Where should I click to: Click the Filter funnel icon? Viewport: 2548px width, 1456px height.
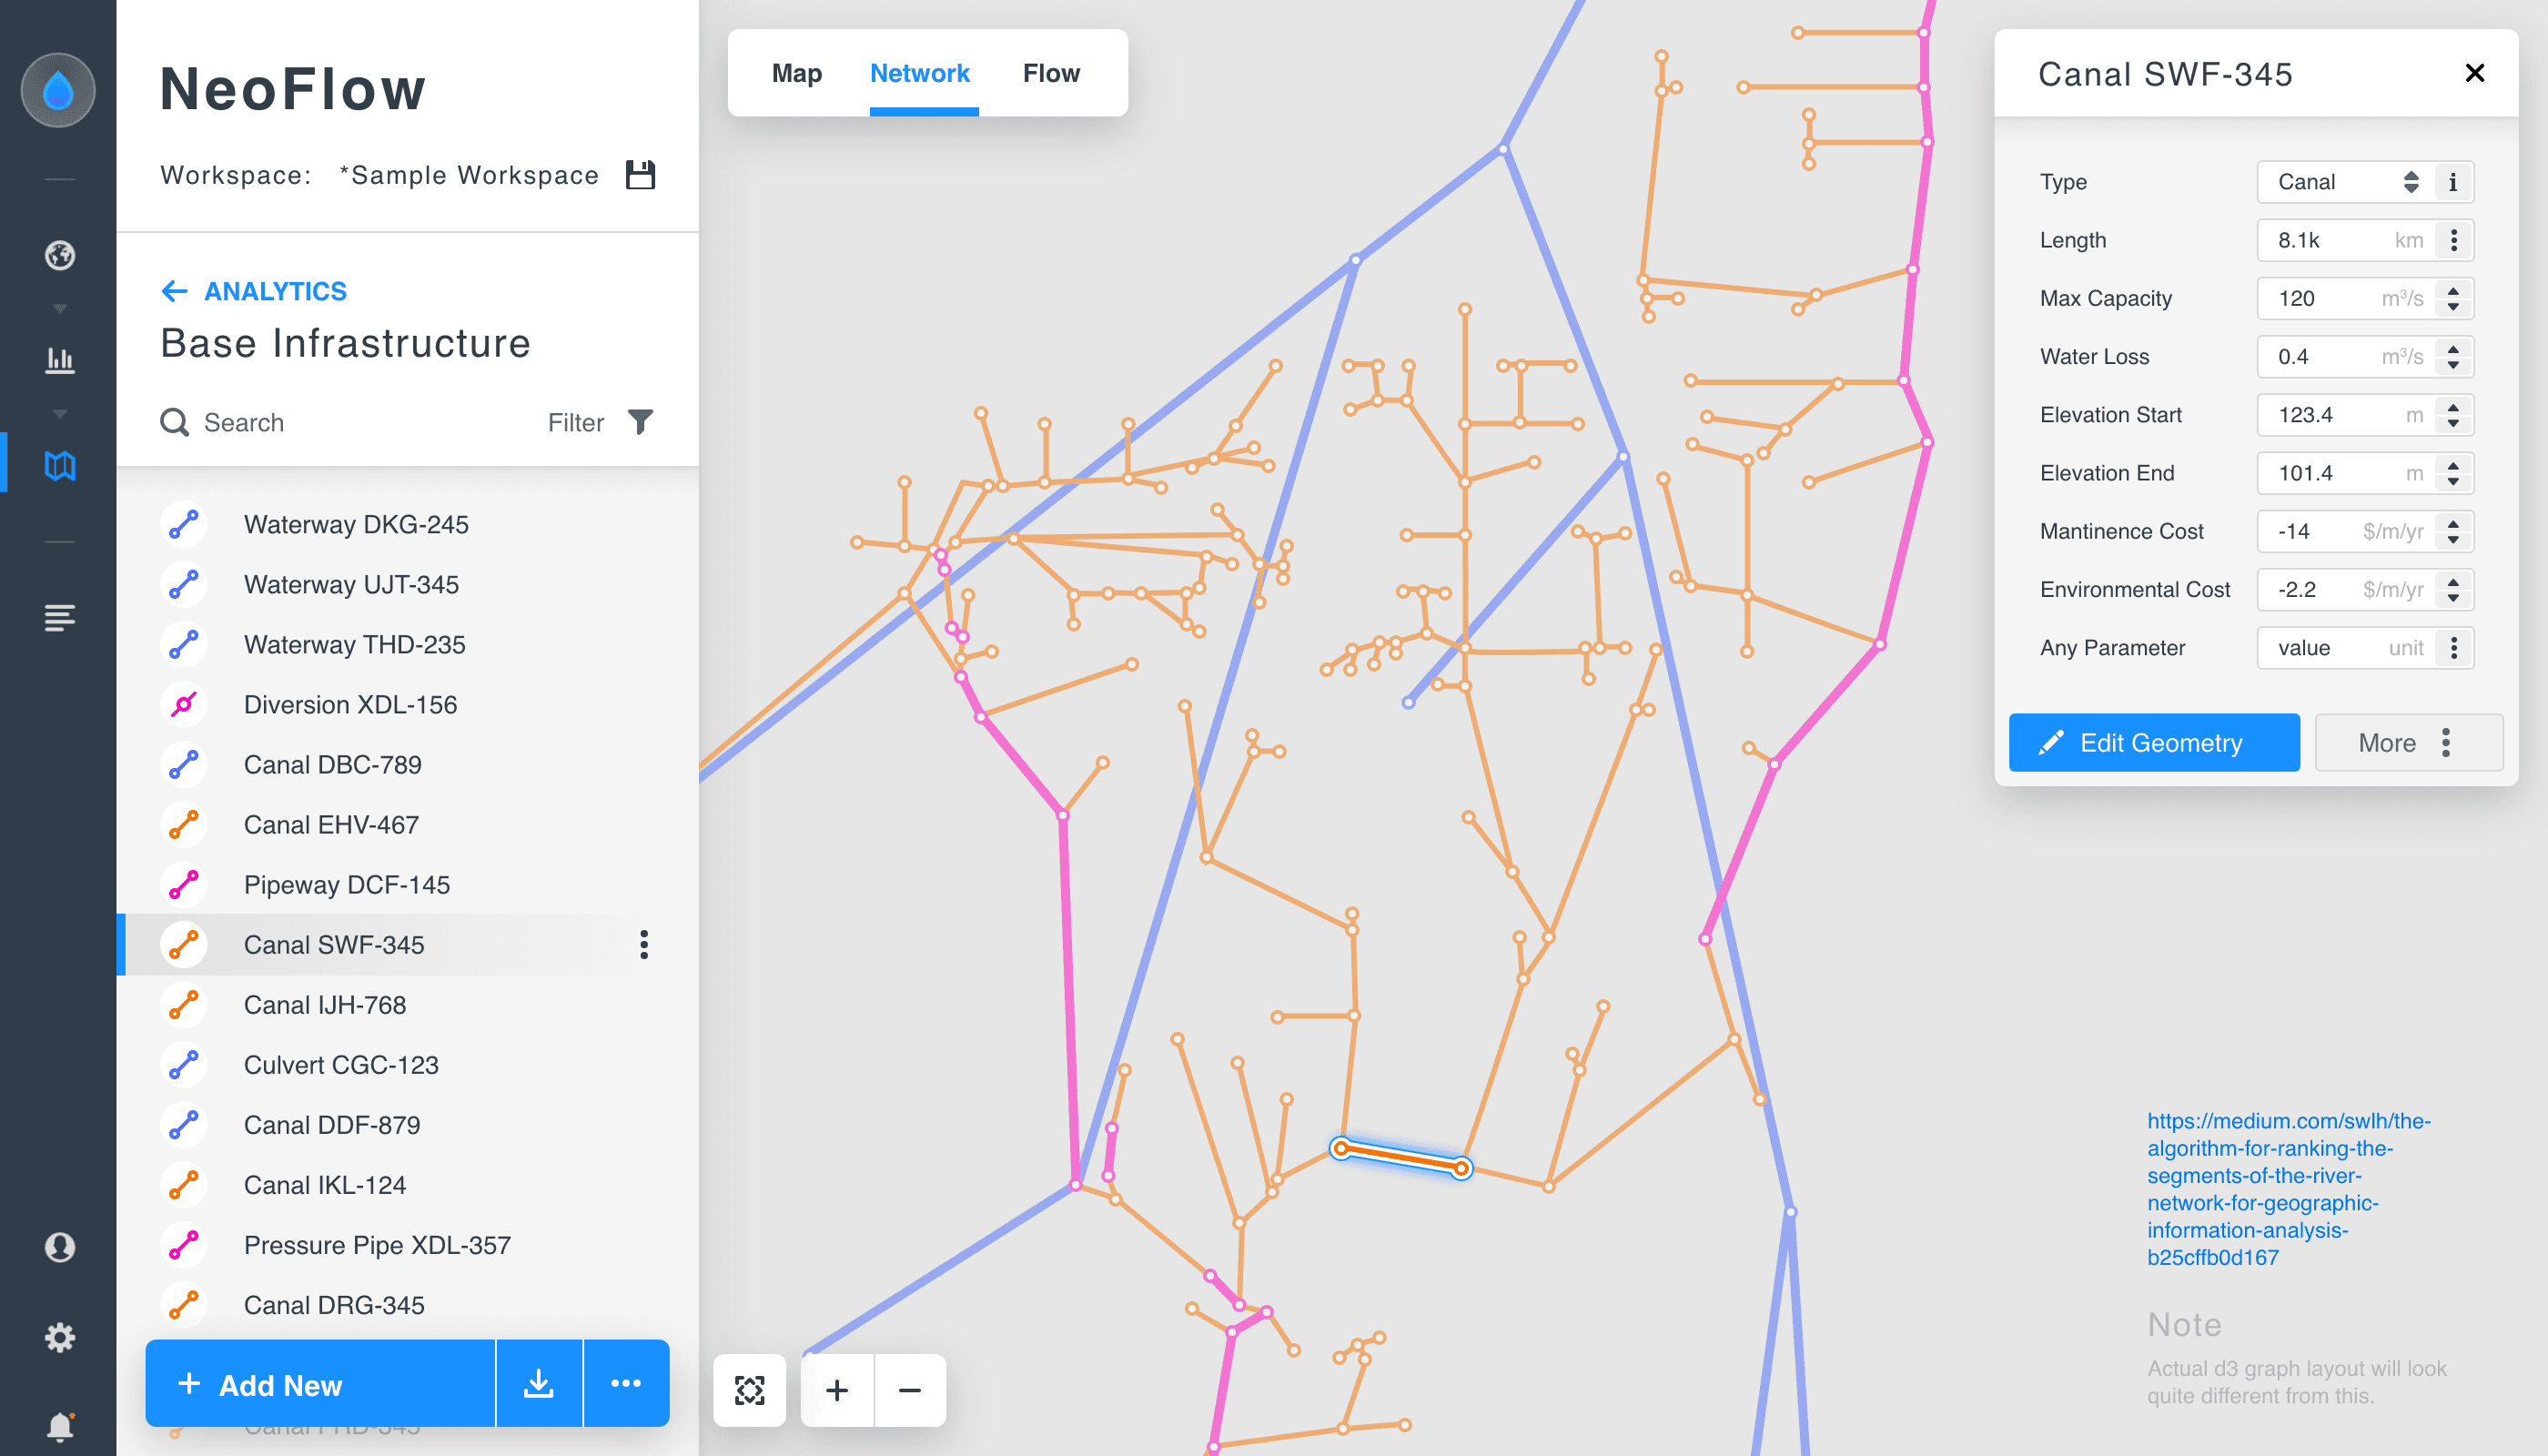click(x=641, y=422)
